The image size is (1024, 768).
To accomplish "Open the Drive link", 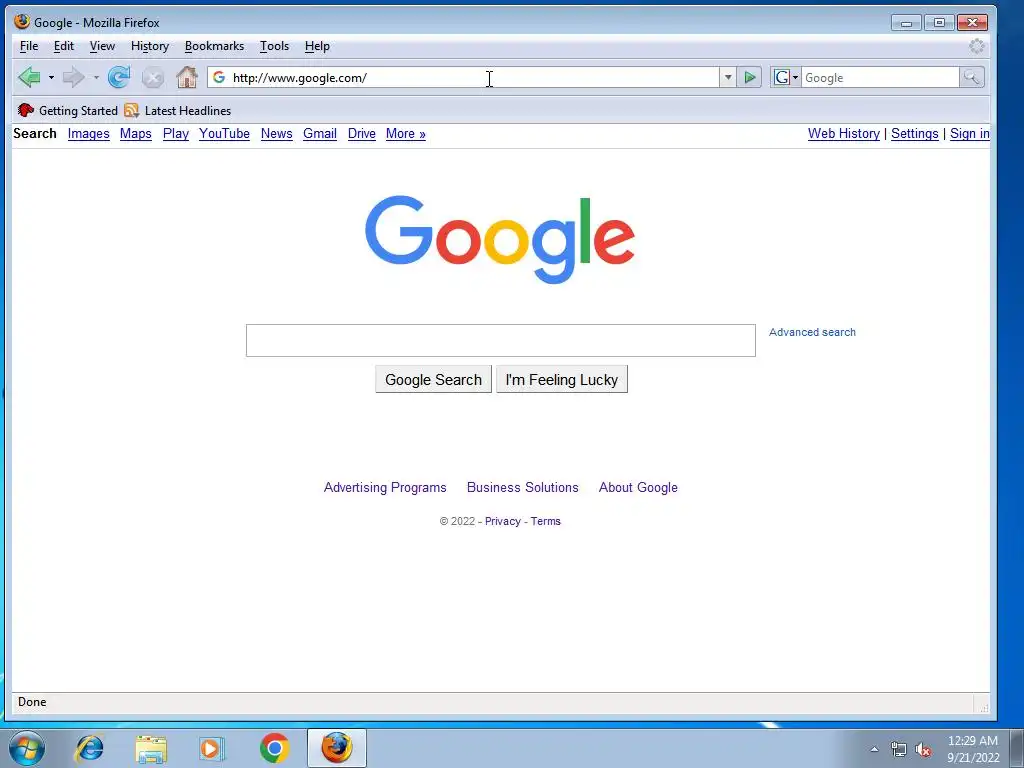I will click(x=362, y=133).
